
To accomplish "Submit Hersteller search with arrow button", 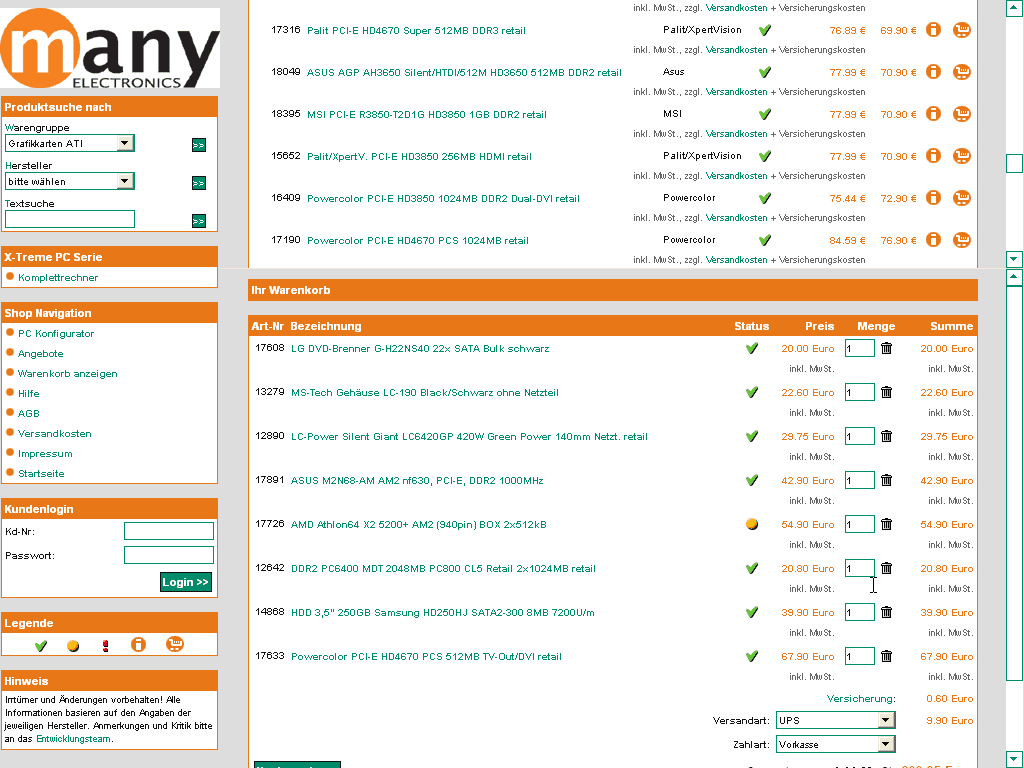I will [199, 183].
